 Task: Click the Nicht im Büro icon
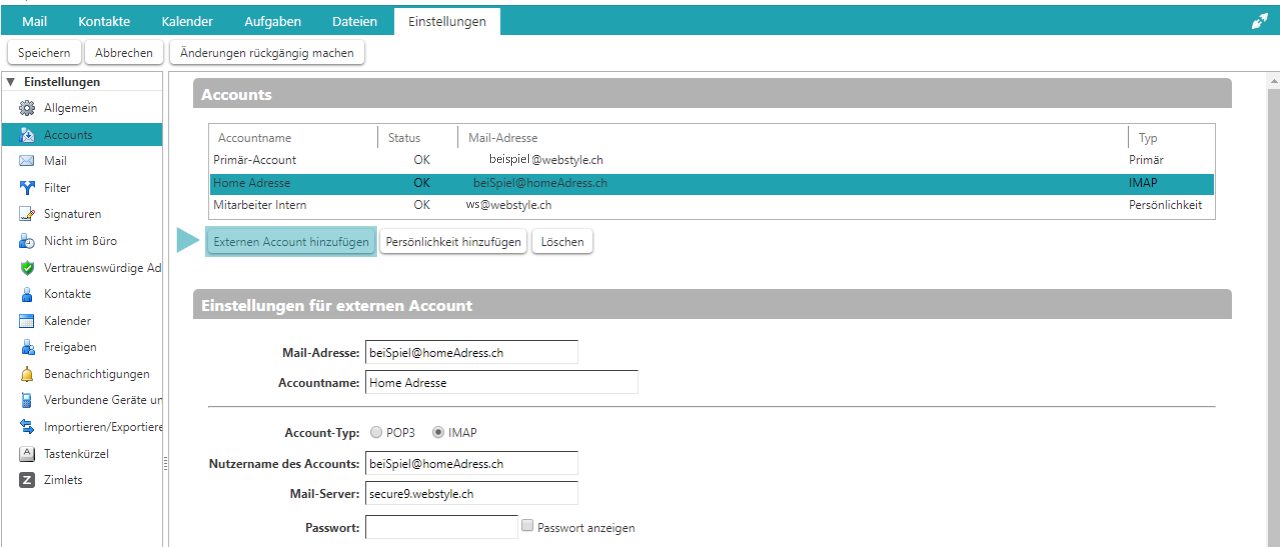[x=28, y=241]
